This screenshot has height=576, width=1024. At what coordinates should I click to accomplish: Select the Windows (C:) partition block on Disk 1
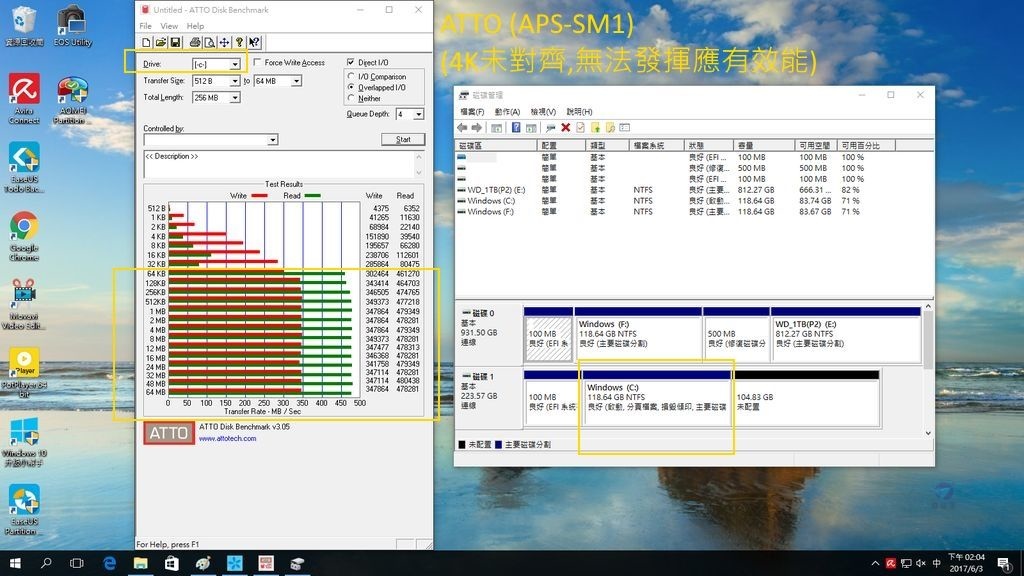tap(655, 402)
